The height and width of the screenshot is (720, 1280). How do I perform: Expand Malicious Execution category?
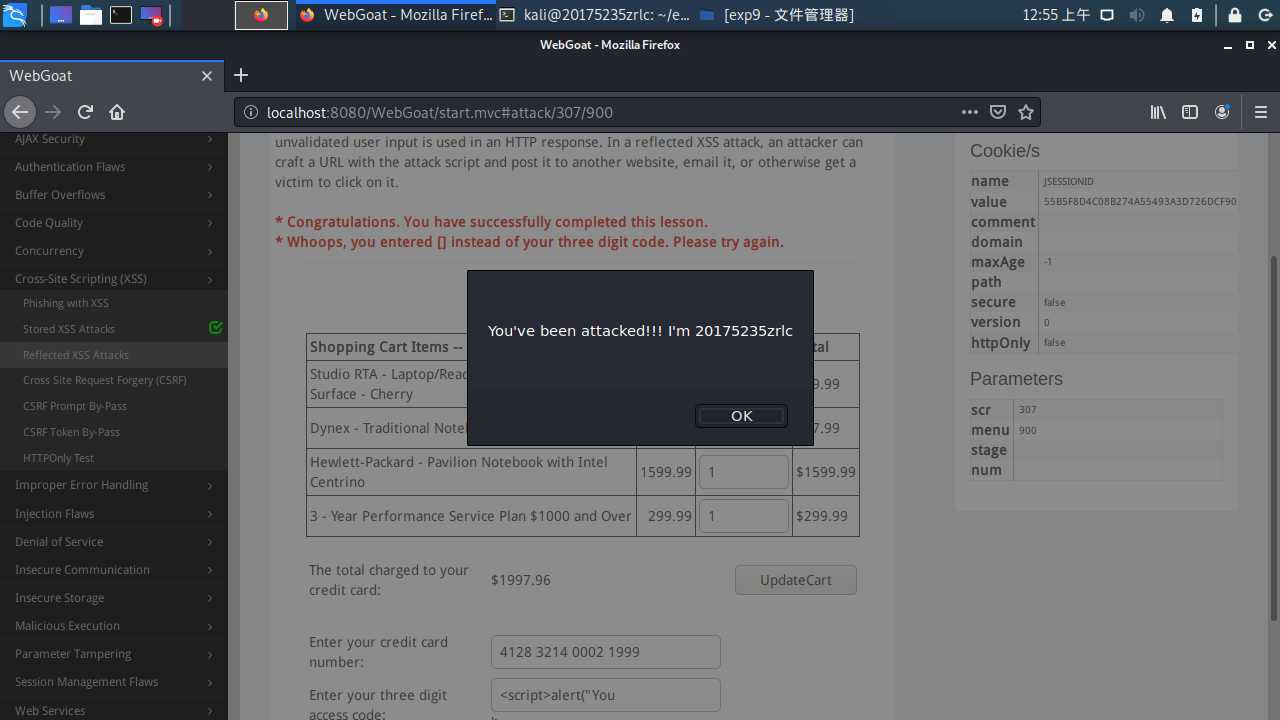[x=114, y=626]
